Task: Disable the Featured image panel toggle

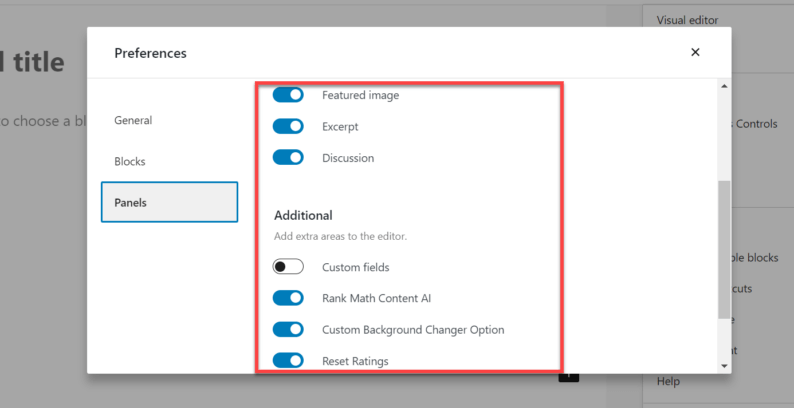Action: tap(288, 95)
